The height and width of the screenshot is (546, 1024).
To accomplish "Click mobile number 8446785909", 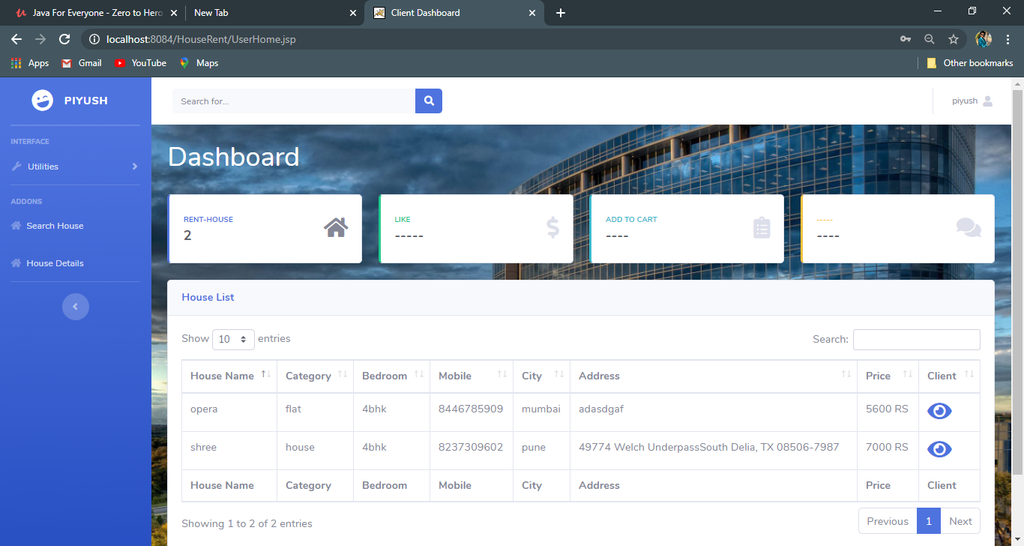I will [x=471, y=409].
